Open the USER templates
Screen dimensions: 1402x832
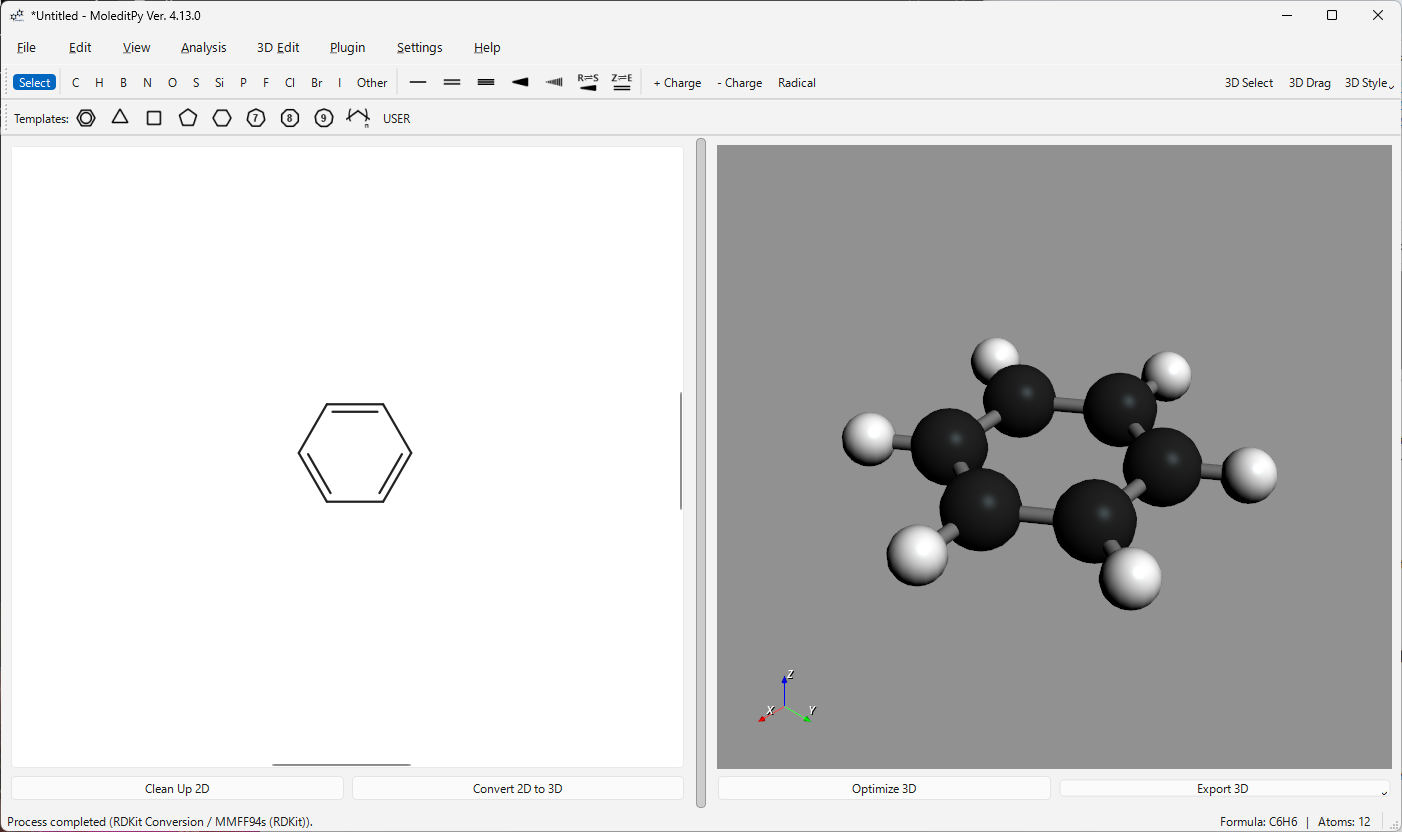[397, 118]
